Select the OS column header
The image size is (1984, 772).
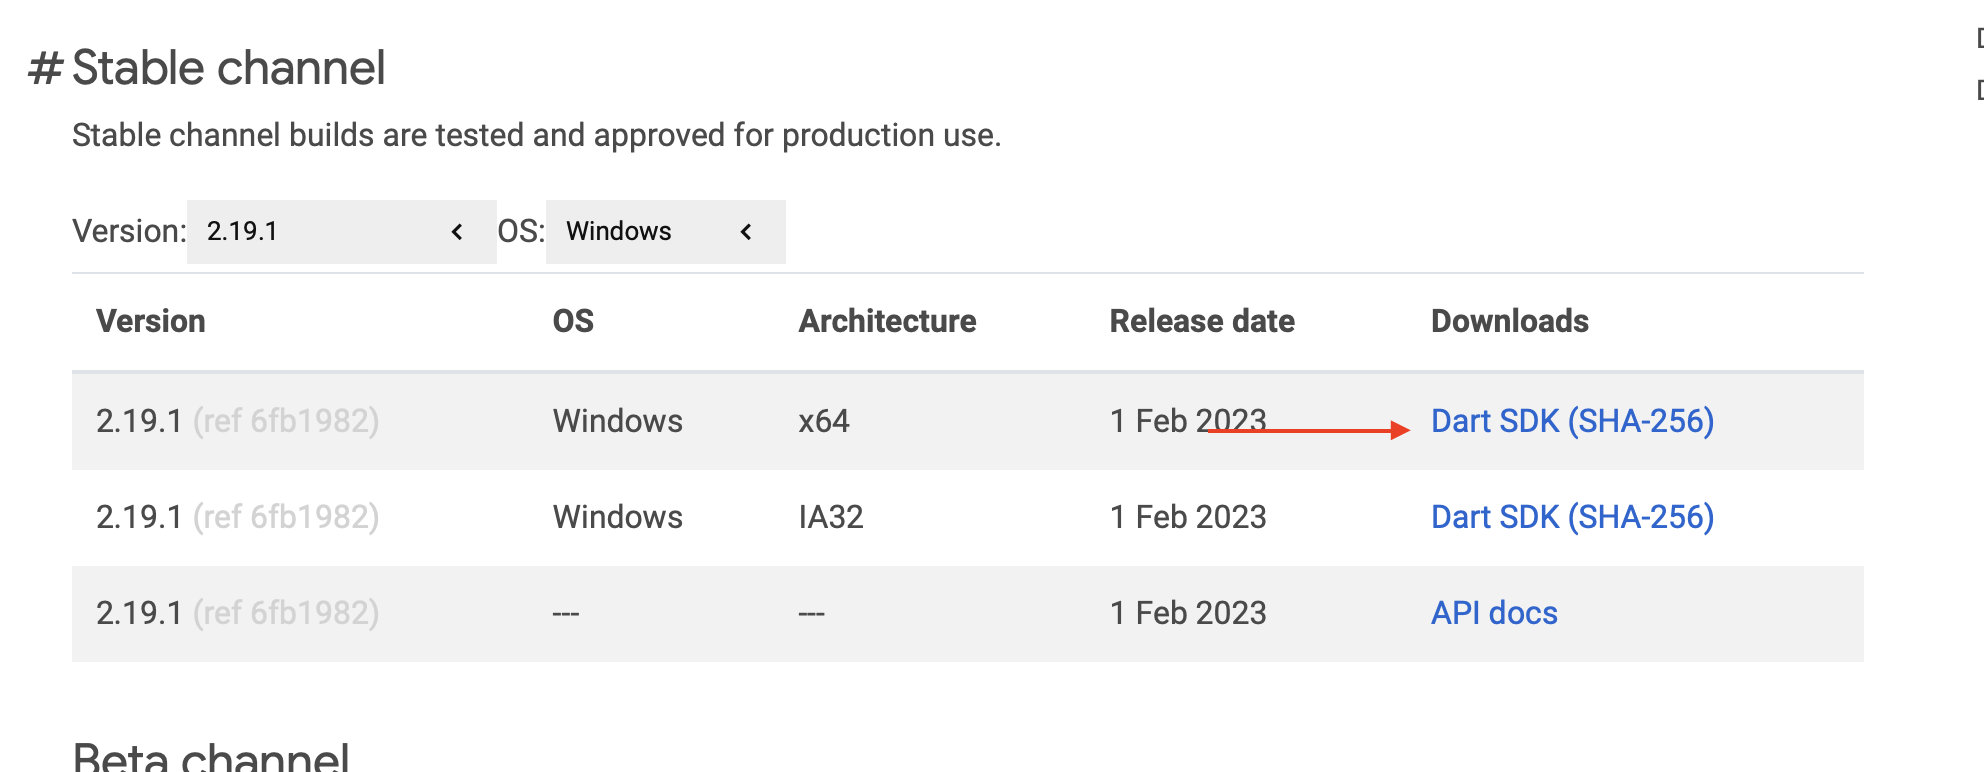[575, 321]
